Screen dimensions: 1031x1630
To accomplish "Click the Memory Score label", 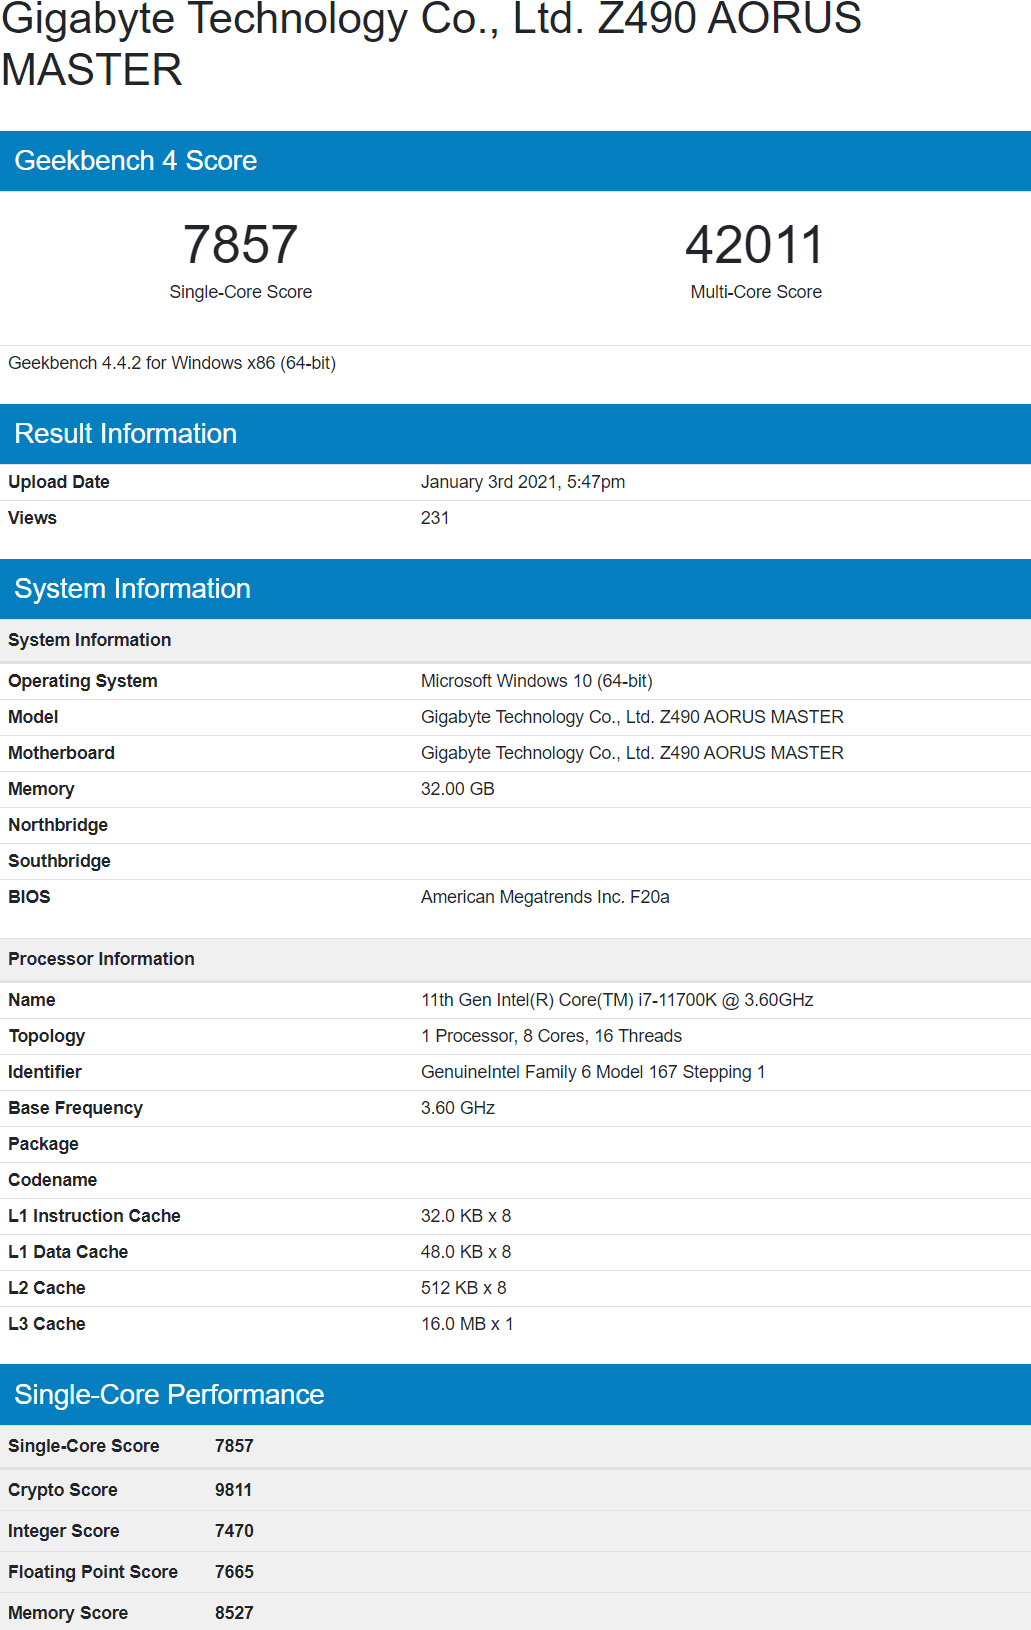I will point(68,1613).
